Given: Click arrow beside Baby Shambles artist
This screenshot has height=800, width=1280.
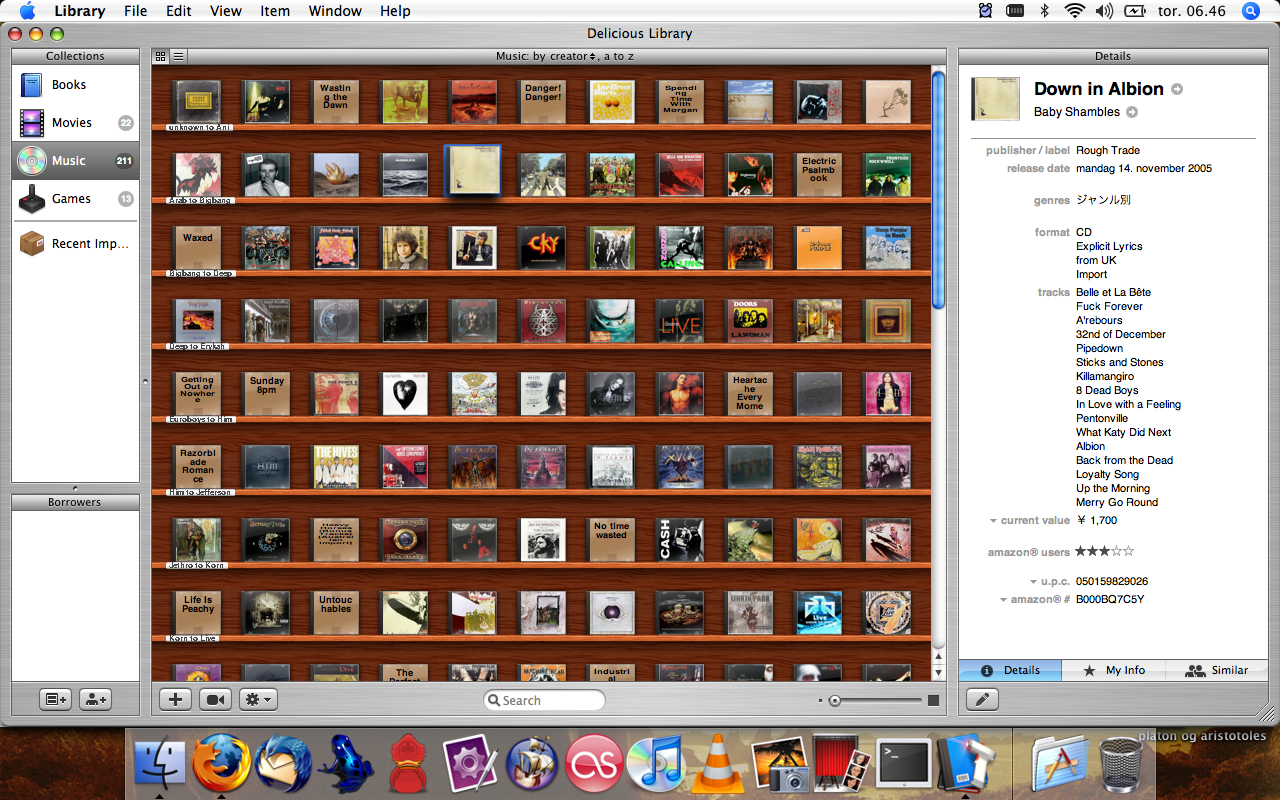Looking at the screenshot, I should coord(1132,112).
